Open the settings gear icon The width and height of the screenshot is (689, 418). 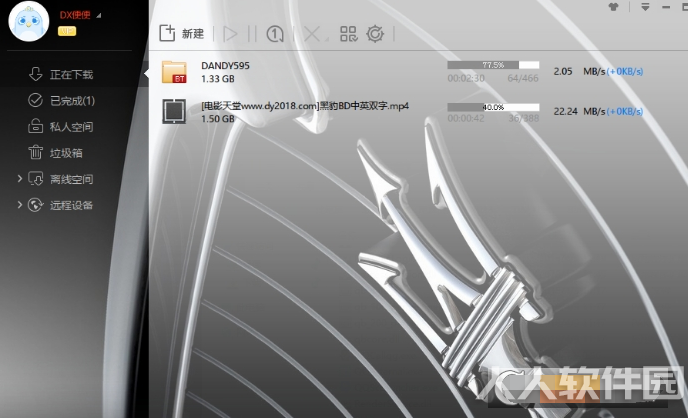pyautogui.click(x=375, y=34)
